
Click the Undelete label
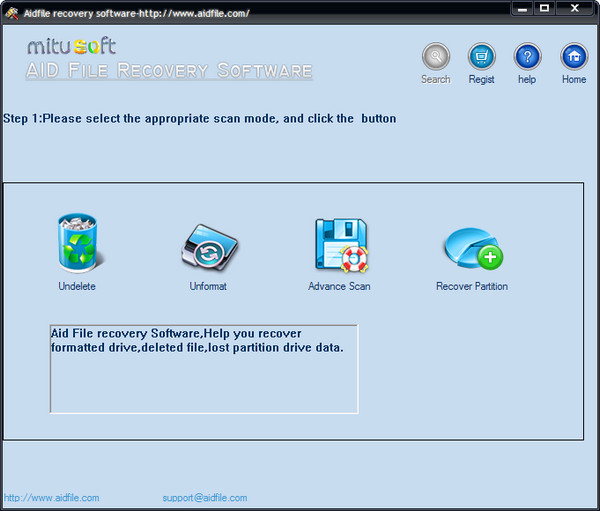(77, 286)
